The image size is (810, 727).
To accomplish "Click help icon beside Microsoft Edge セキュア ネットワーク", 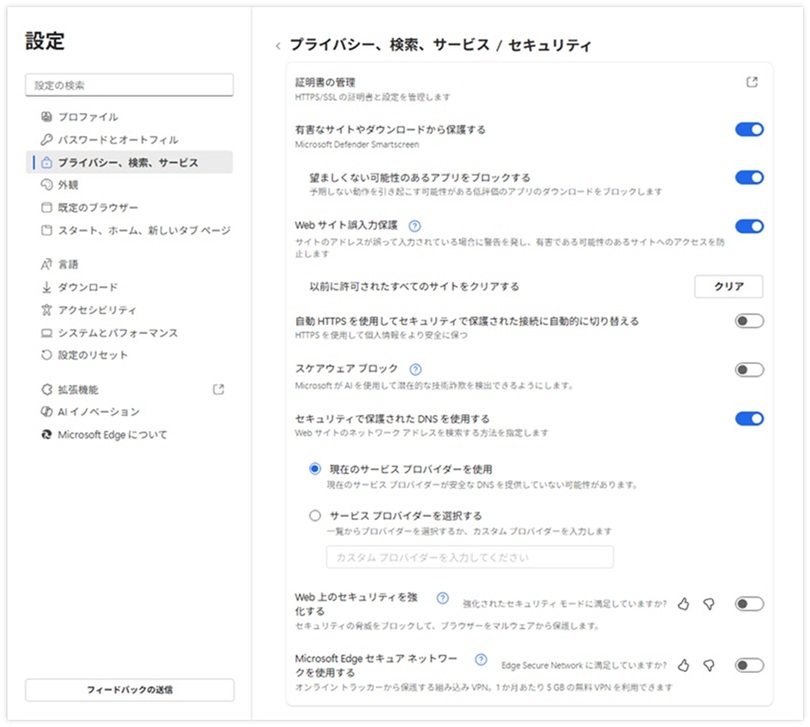I will pos(481,660).
